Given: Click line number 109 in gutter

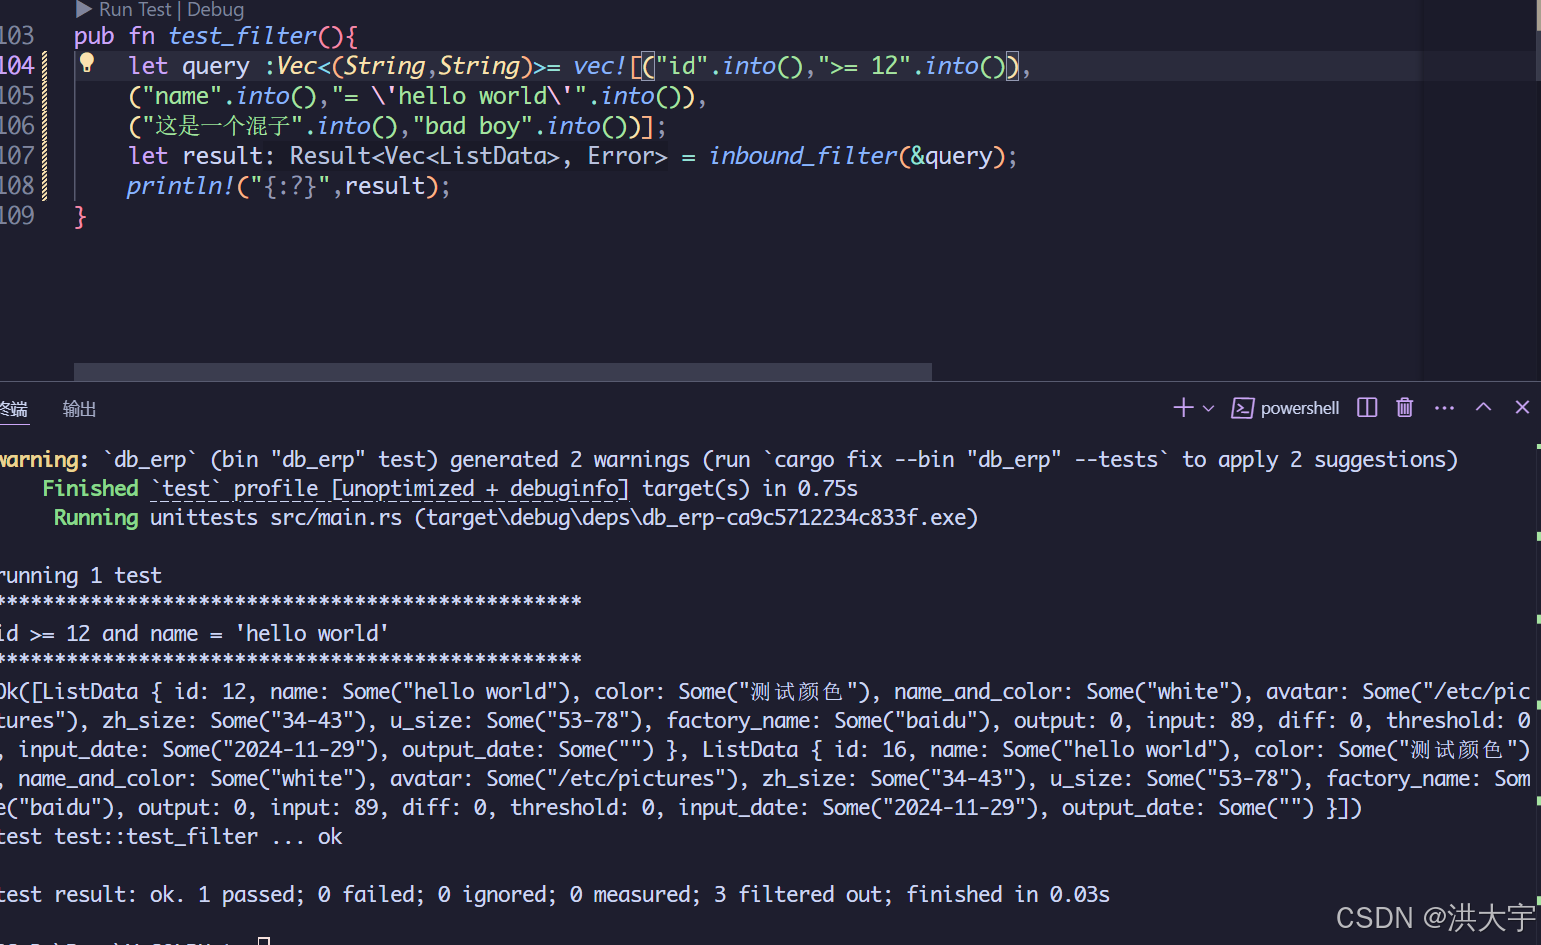Looking at the screenshot, I should pyautogui.click(x=17, y=216).
